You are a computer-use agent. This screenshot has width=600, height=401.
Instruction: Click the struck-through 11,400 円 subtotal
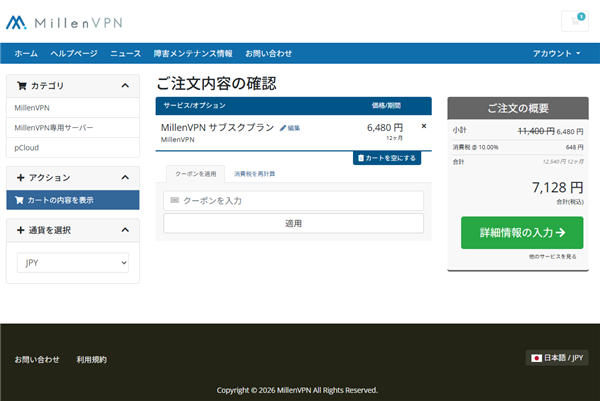(536, 131)
